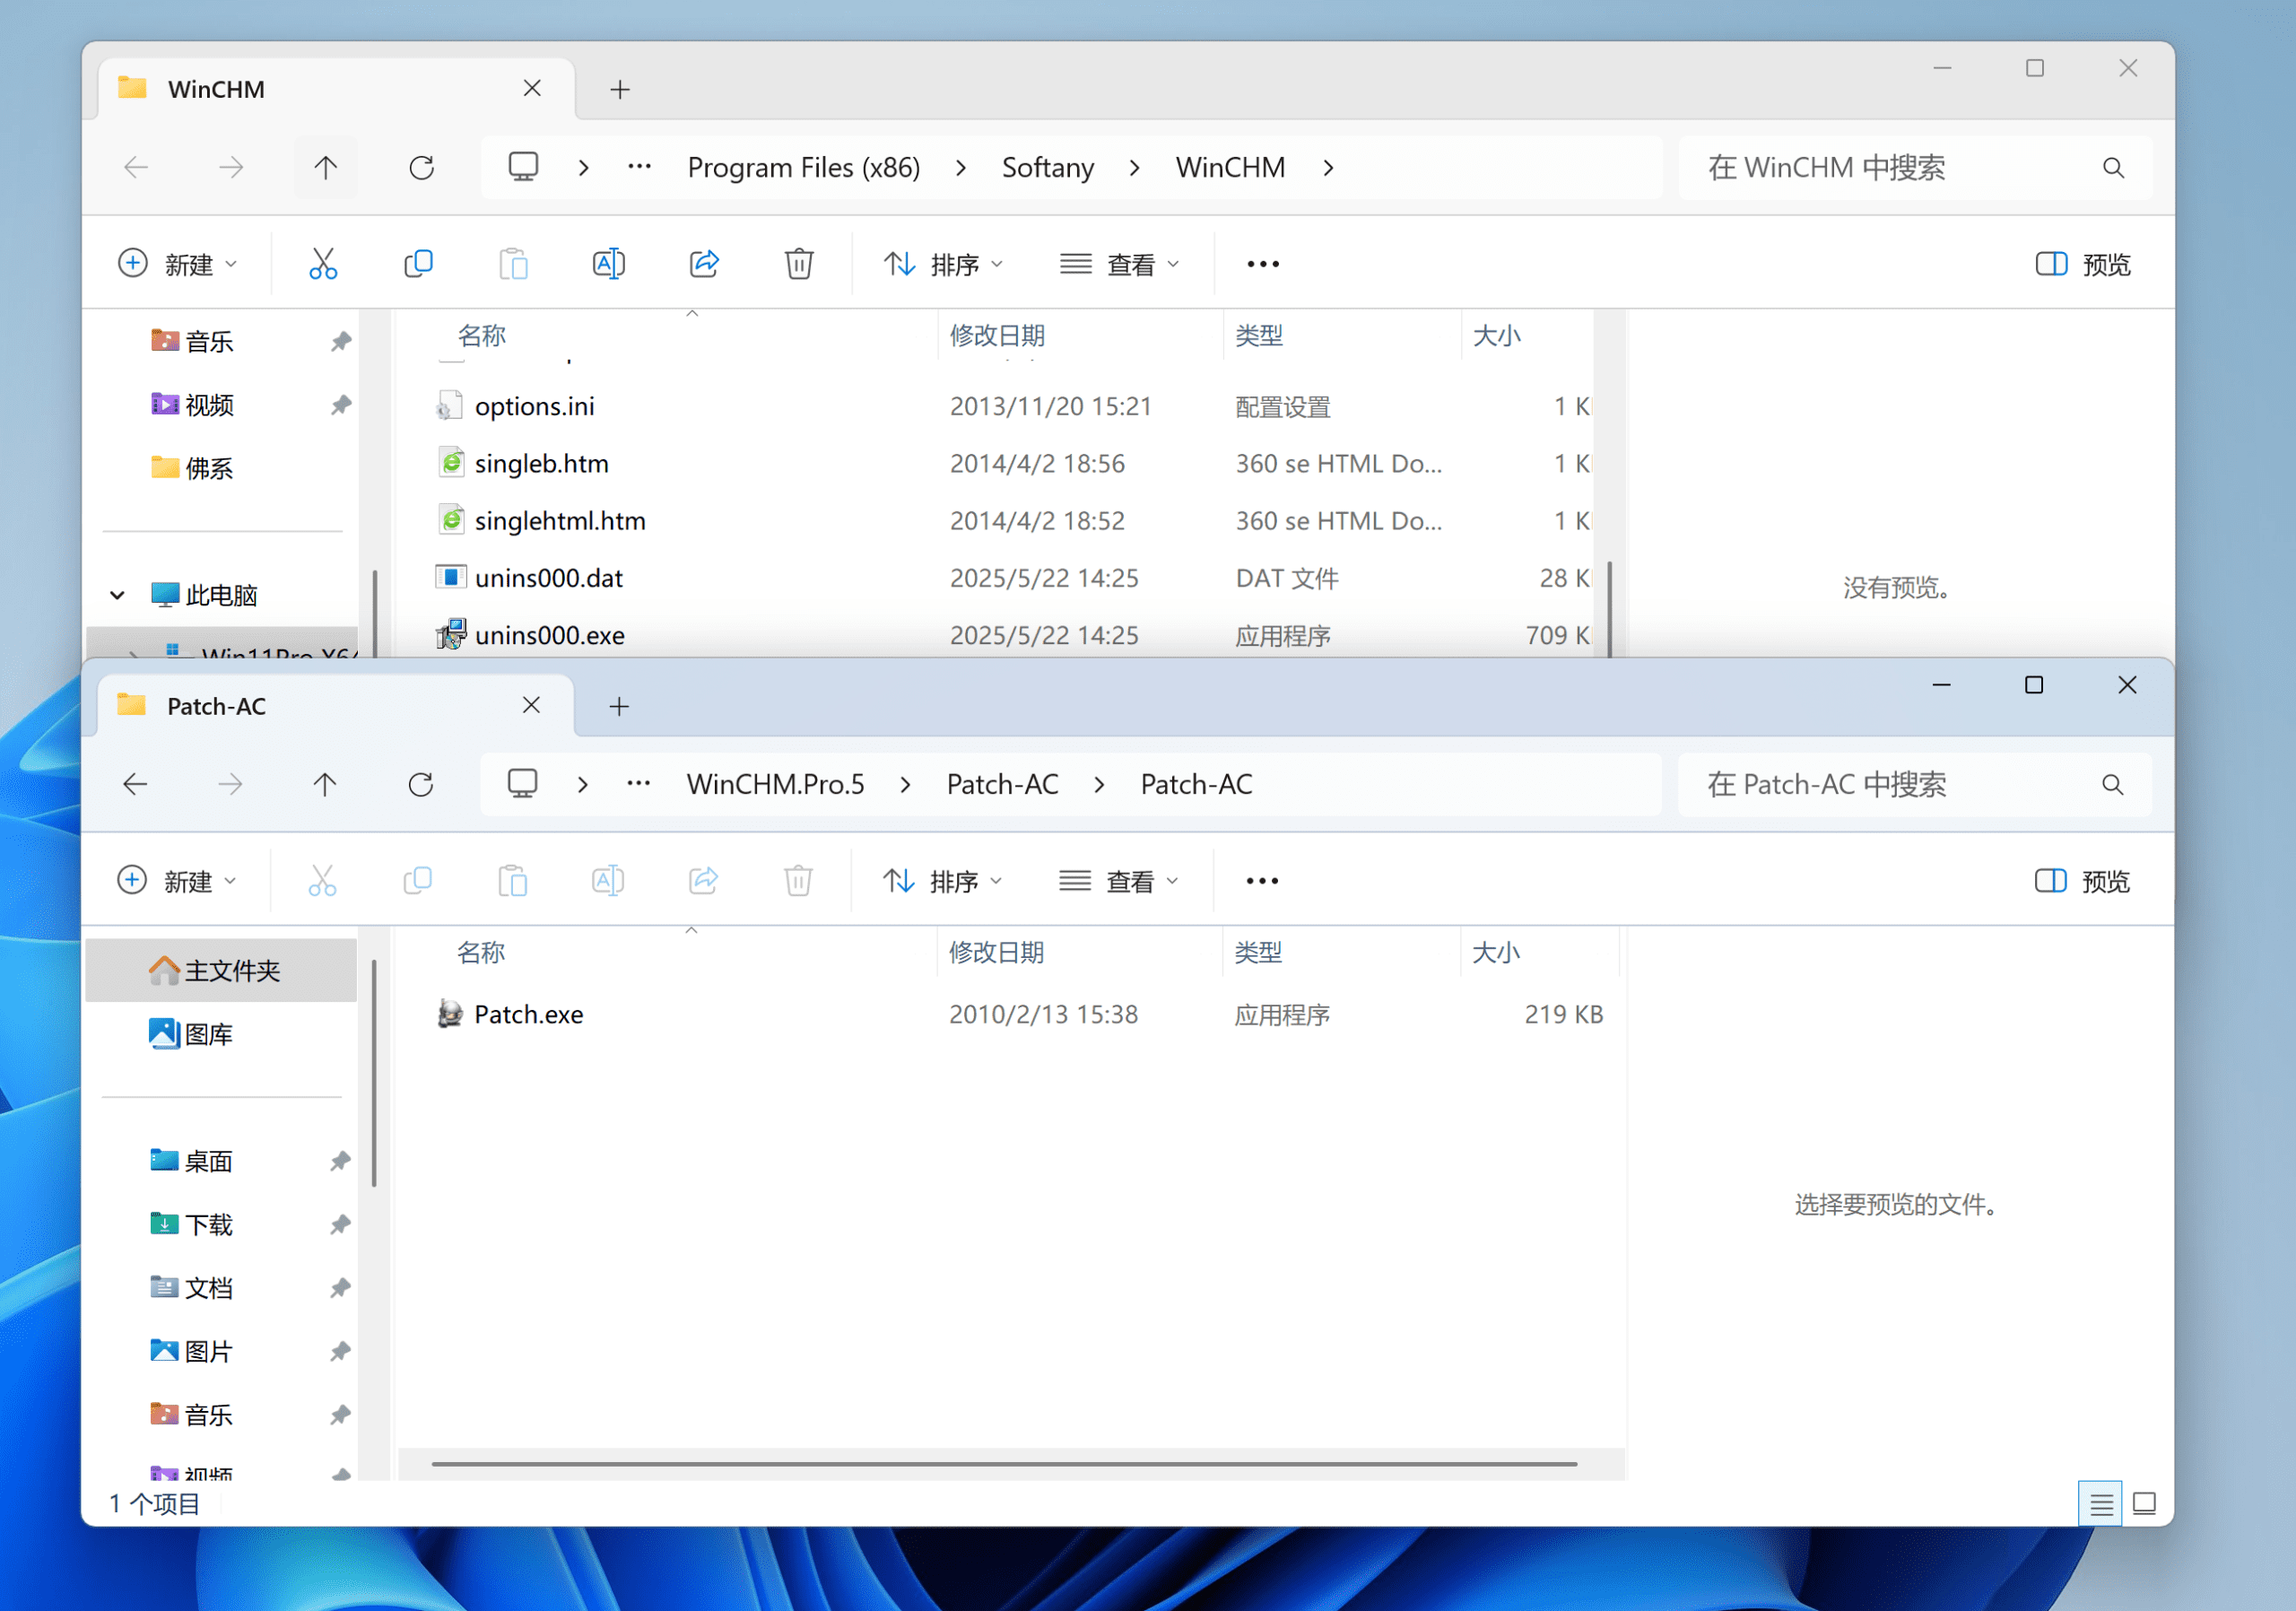Refresh the Patch-AC folder view
Image resolution: width=2296 pixels, height=1611 pixels.
pos(421,785)
